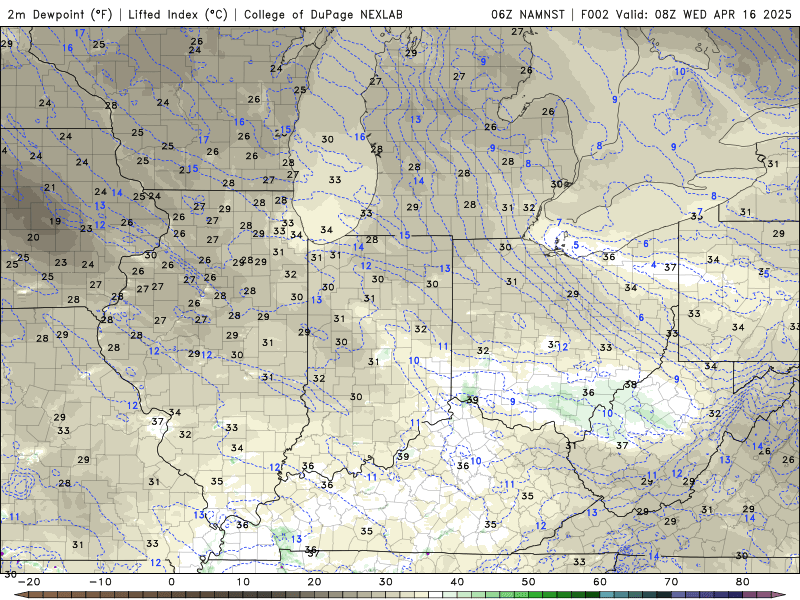Click the "F002 Valid: 08Z WED APR 16 2025" text
The image size is (800, 600).
click(686, 14)
